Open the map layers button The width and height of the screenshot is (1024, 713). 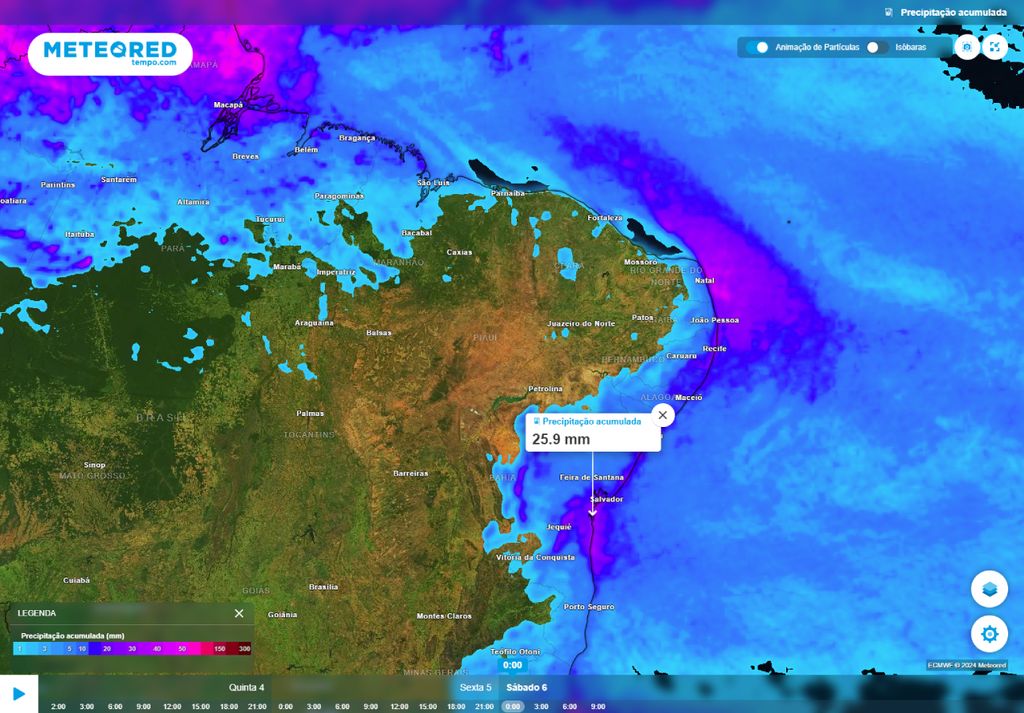[x=989, y=589]
